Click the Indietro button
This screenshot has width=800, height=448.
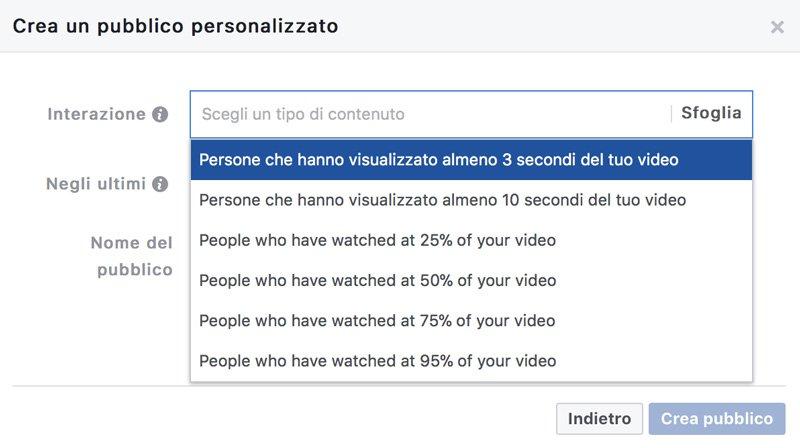pos(599,419)
